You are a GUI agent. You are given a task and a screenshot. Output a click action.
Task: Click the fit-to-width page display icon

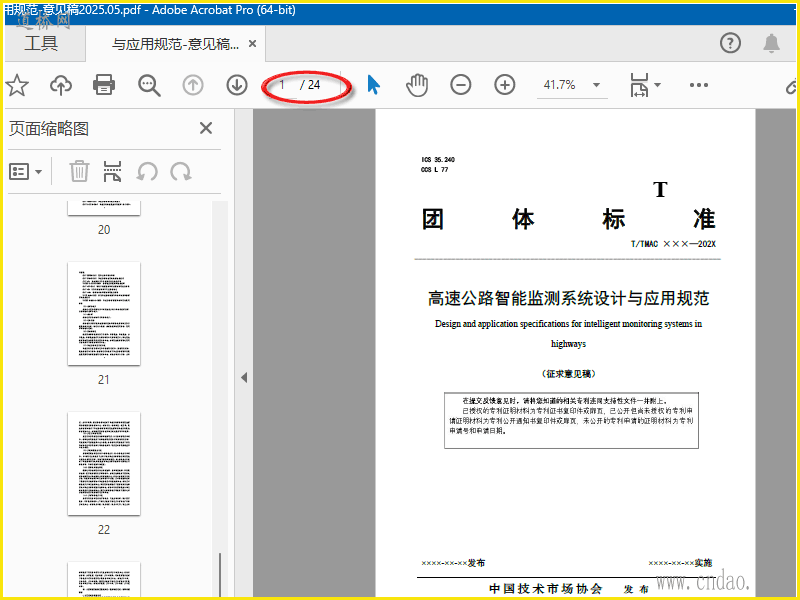tap(639, 85)
